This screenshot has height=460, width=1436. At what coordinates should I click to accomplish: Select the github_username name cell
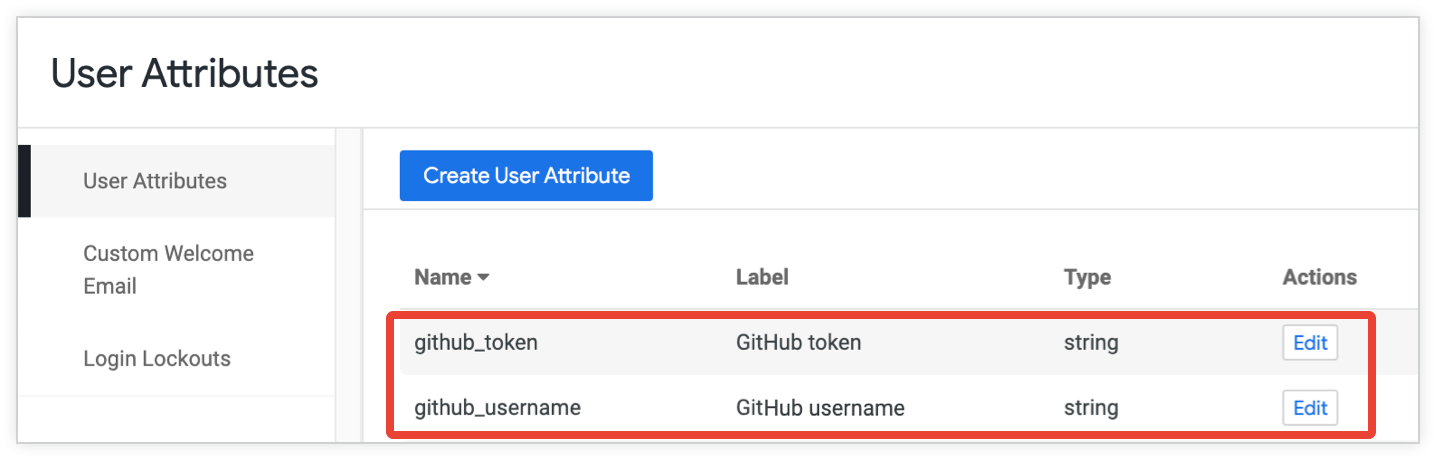point(497,408)
